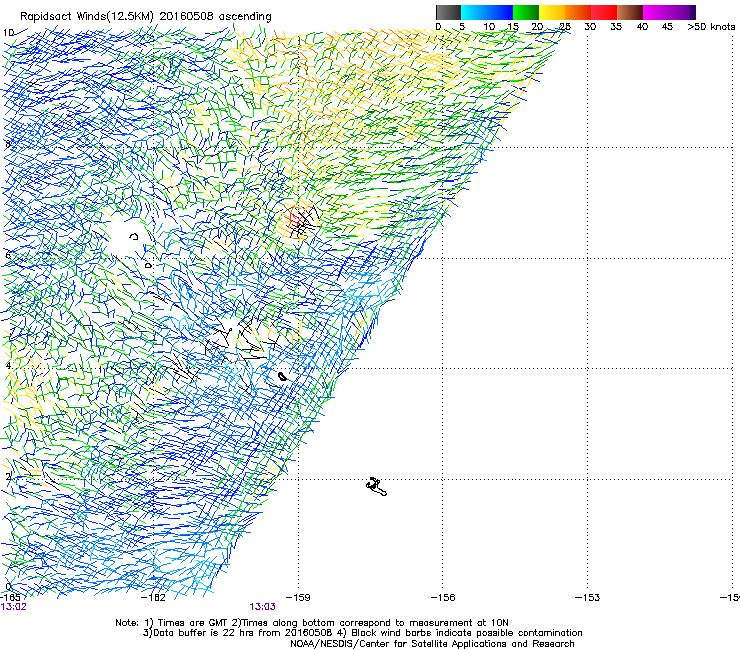740x650 pixels.
Task: Click the yellow 20-25 knots legend color
Action: [552, 12]
